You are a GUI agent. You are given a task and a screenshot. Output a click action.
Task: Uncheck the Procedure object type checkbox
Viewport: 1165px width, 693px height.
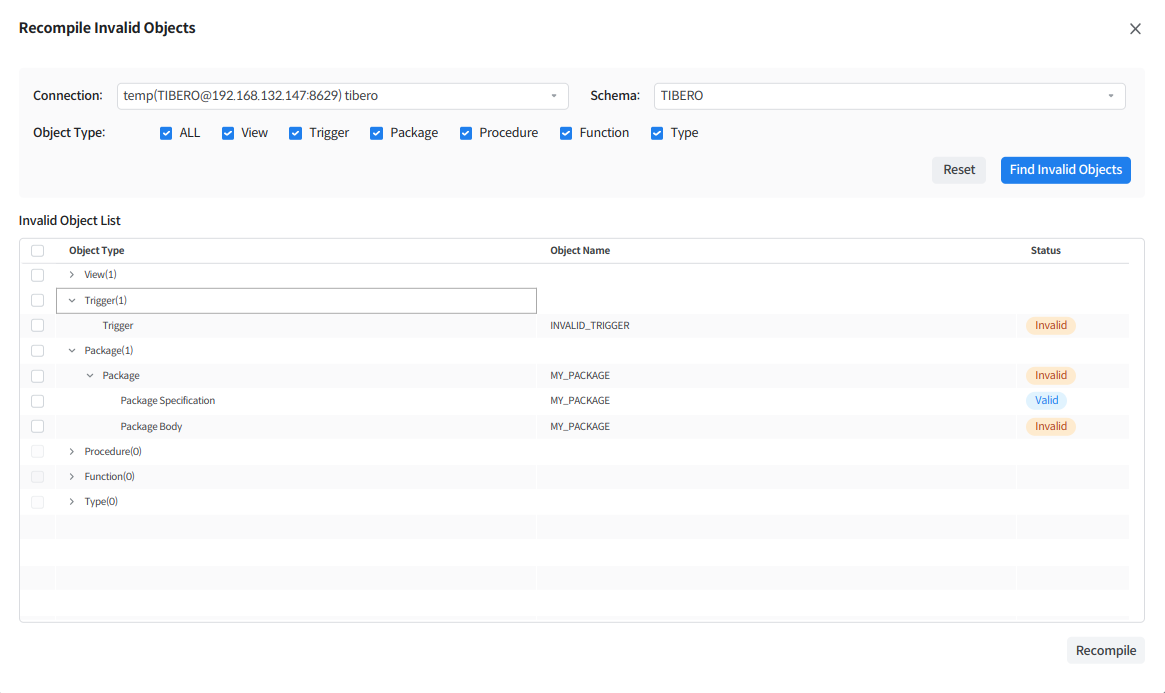(466, 133)
